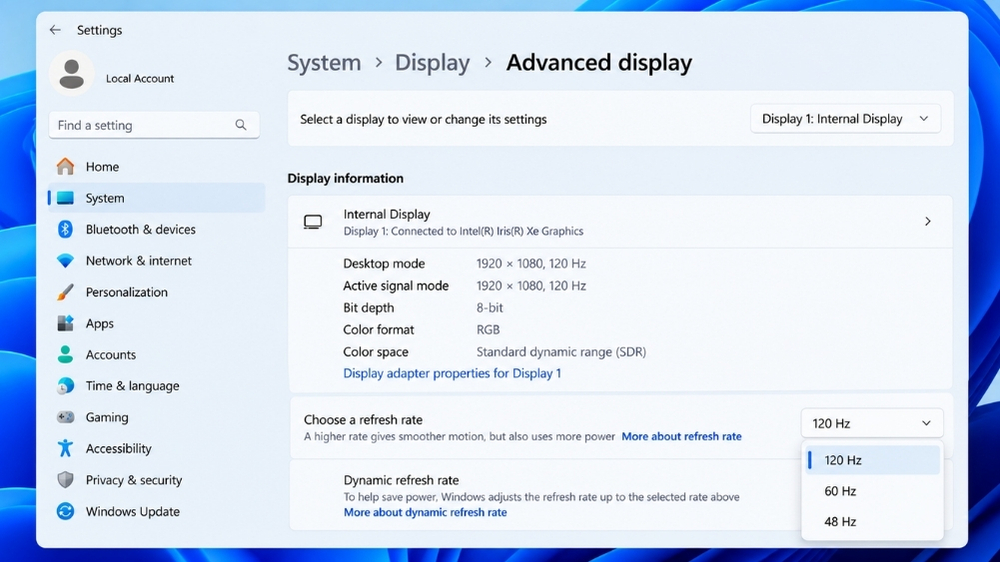Click the Bit depth value 8-bit
Screen dimensions: 1000x562
tap(490, 307)
